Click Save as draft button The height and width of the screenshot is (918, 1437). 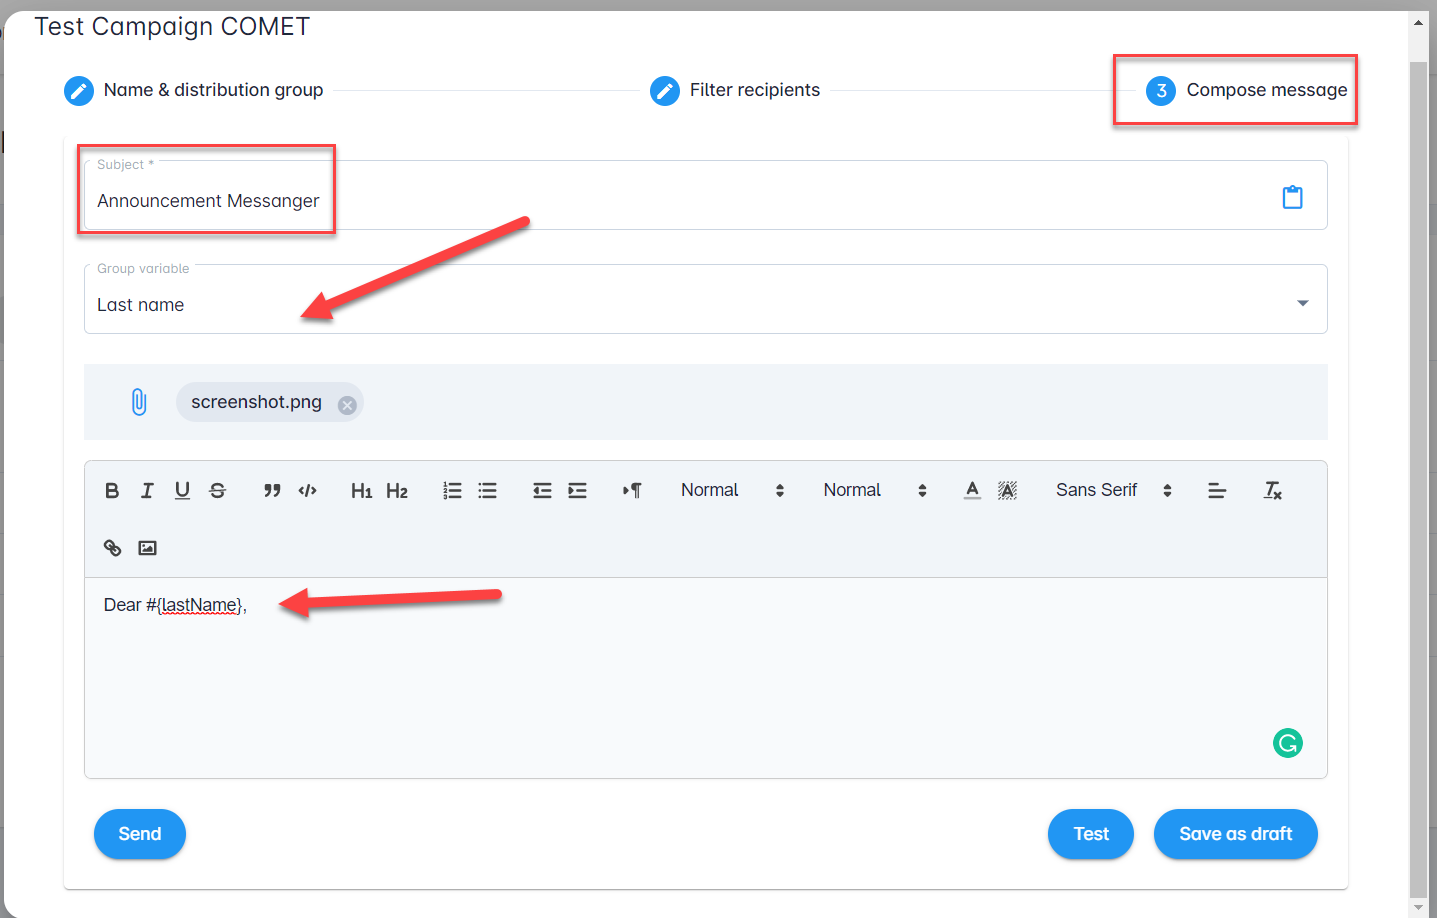pos(1235,834)
